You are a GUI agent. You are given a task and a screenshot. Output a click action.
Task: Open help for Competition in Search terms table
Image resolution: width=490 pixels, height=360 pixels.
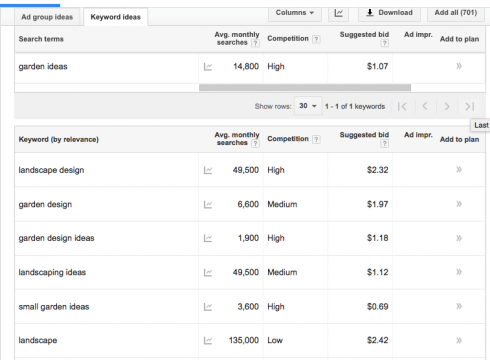click(316, 39)
